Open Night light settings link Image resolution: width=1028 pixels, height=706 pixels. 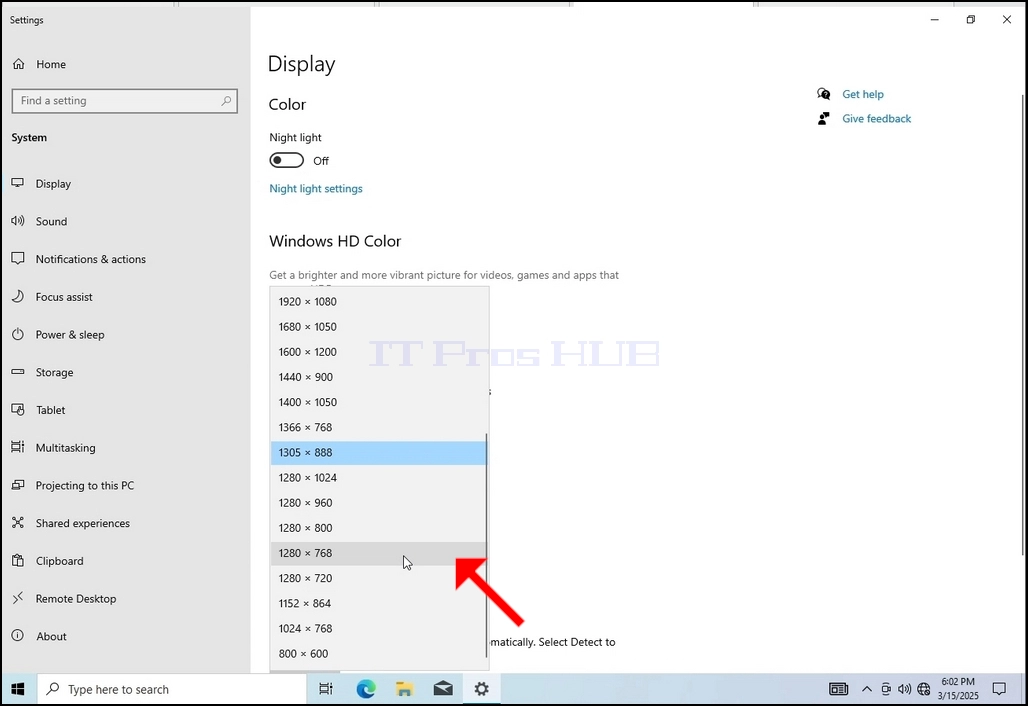coord(315,189)
